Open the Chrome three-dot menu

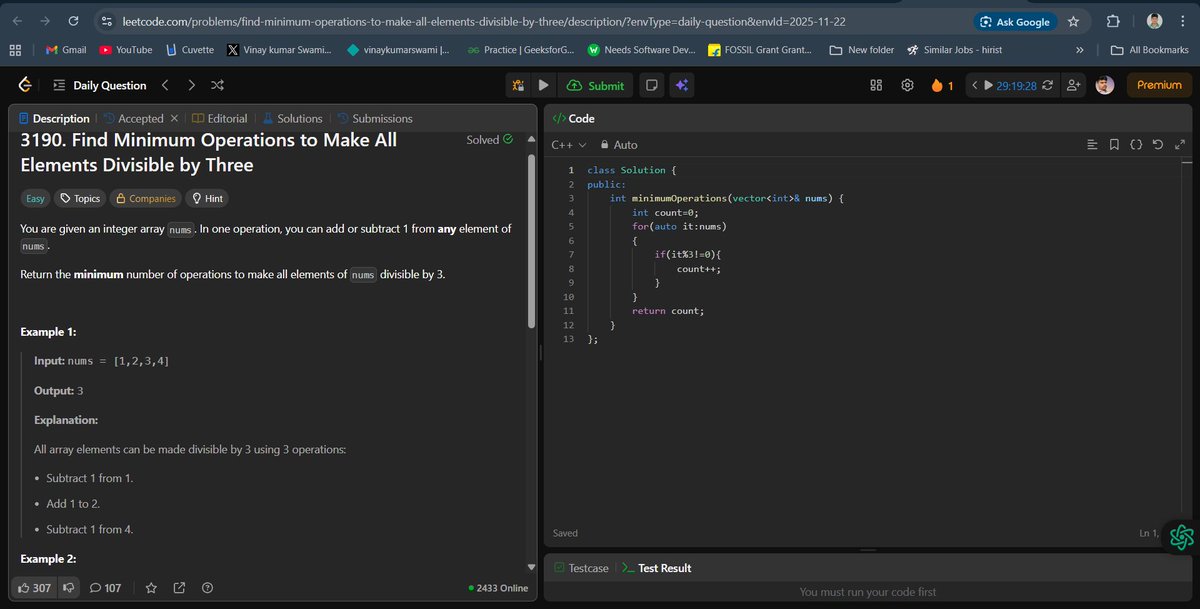pyautogui.click(x=1182, y=21)
